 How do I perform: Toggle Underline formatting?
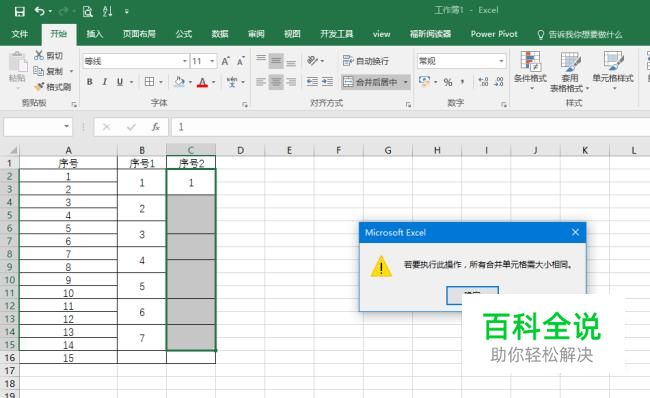(120, 82)
